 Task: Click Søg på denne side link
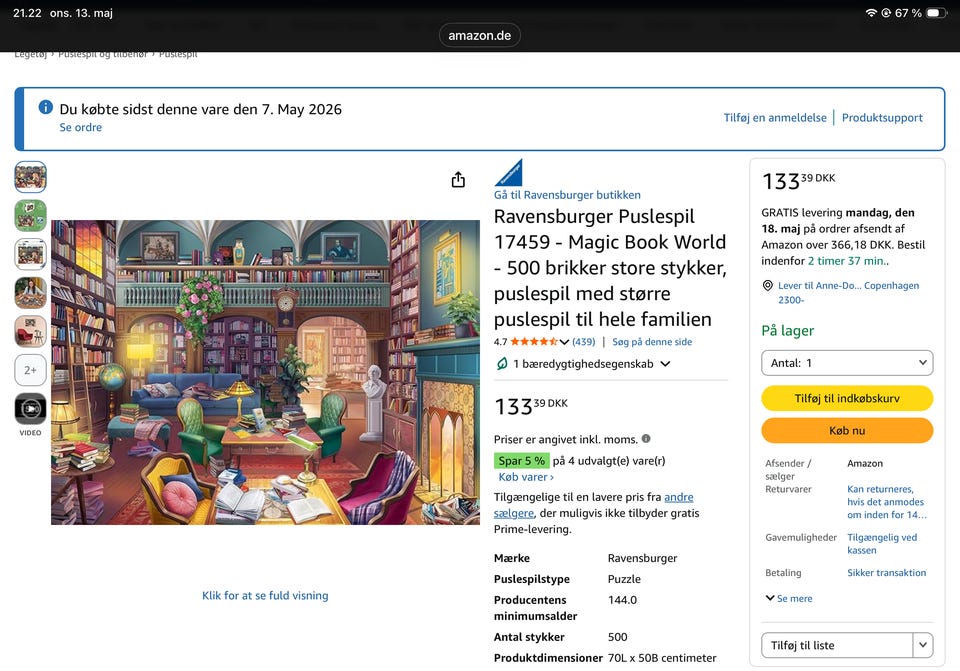652,342
